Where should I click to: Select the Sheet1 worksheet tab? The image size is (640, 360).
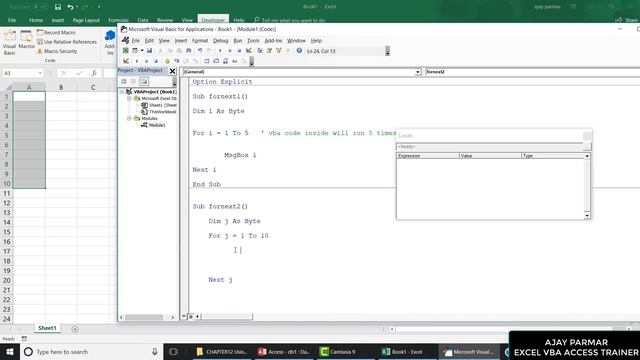coord(47,328)
